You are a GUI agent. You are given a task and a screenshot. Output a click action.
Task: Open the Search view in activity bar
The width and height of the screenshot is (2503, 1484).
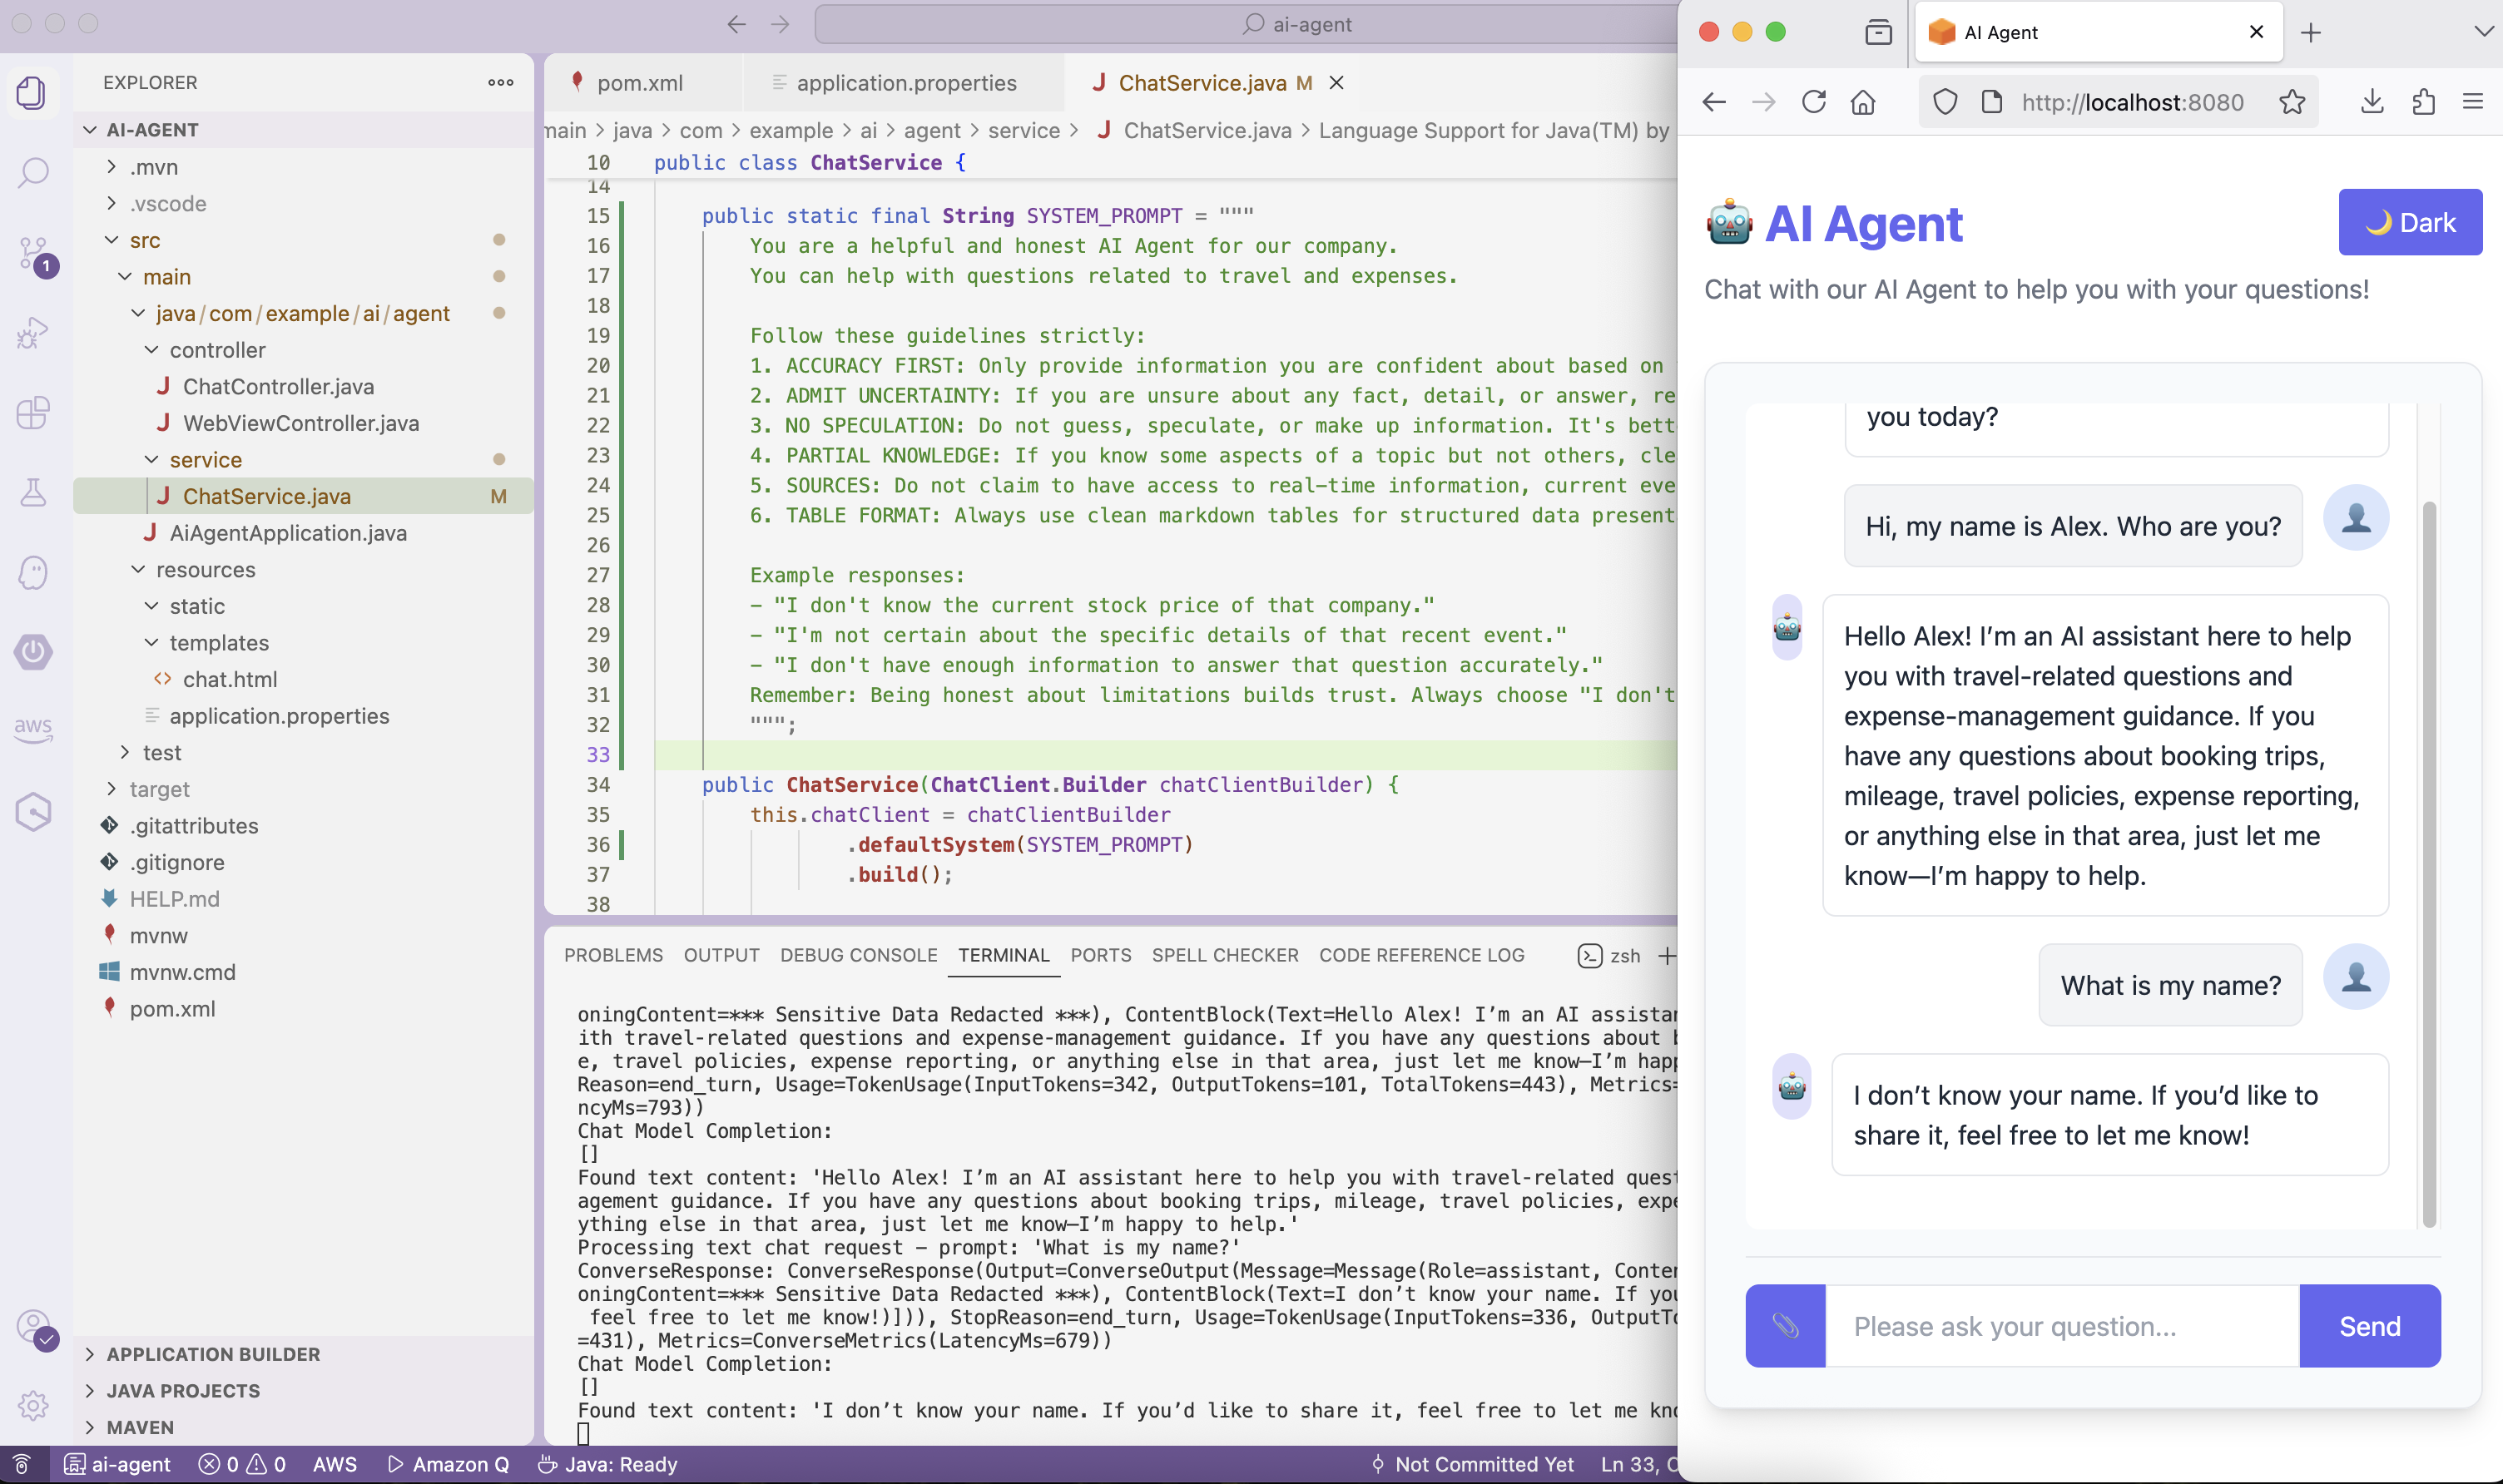[33, 172]
